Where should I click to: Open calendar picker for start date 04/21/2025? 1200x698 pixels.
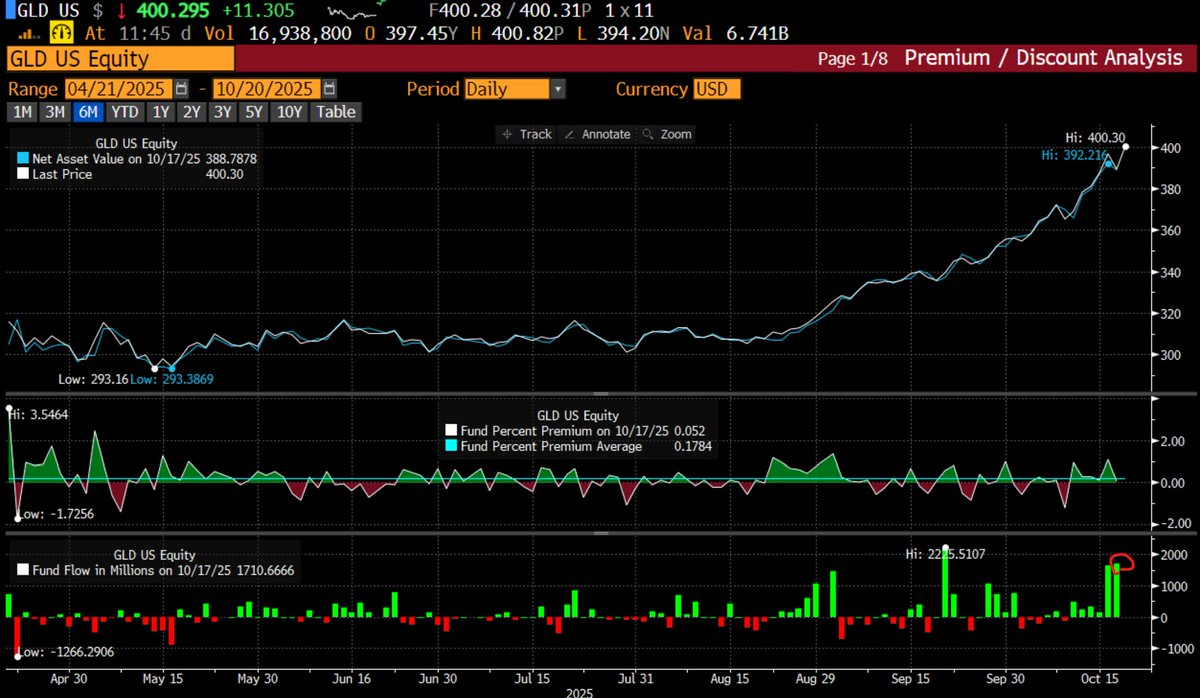tap(181, 89)
